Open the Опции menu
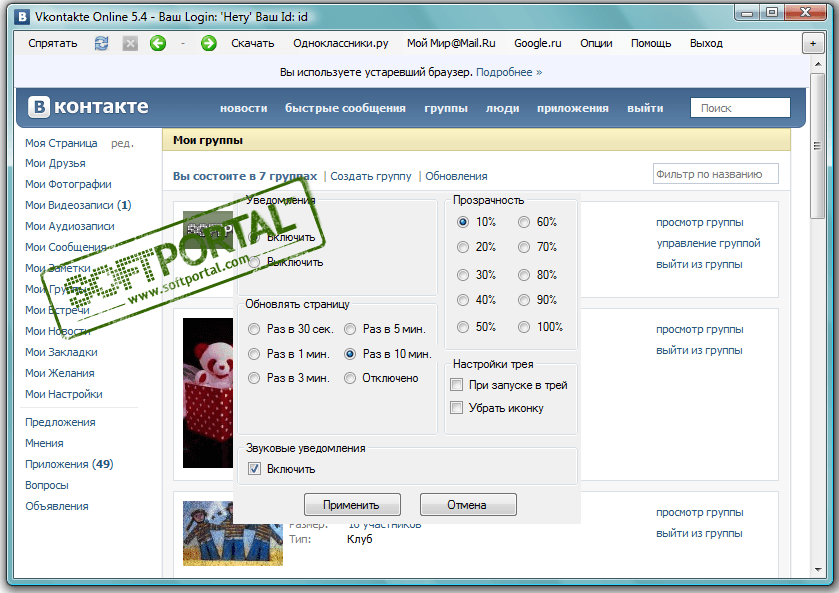The width and height of the screenshot is (839, 593). (x=596, y=43)
